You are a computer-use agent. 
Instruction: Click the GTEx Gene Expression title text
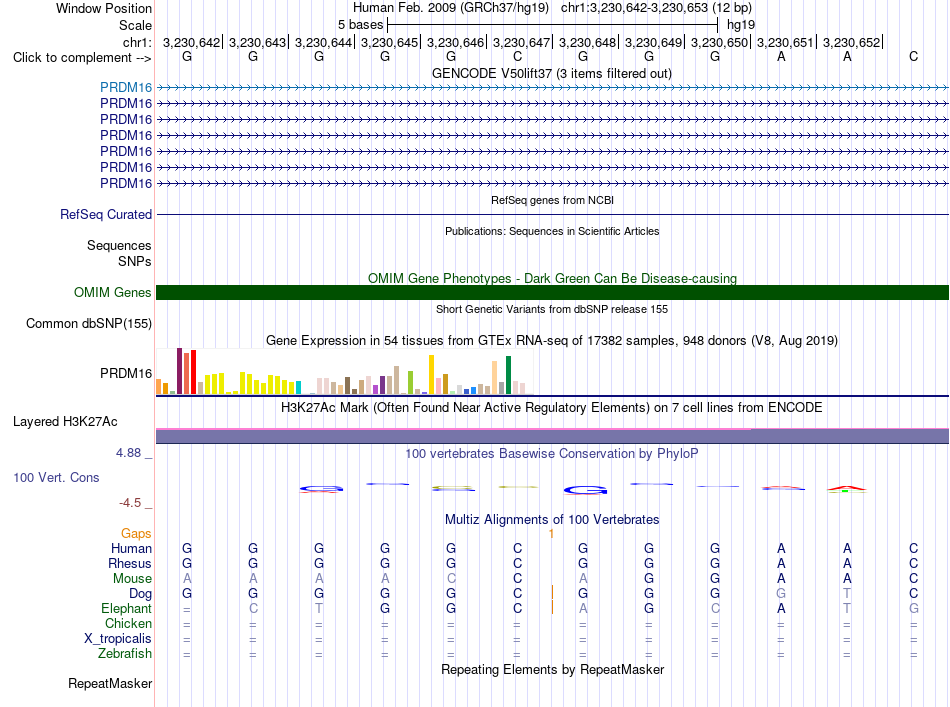click(552, 340)
